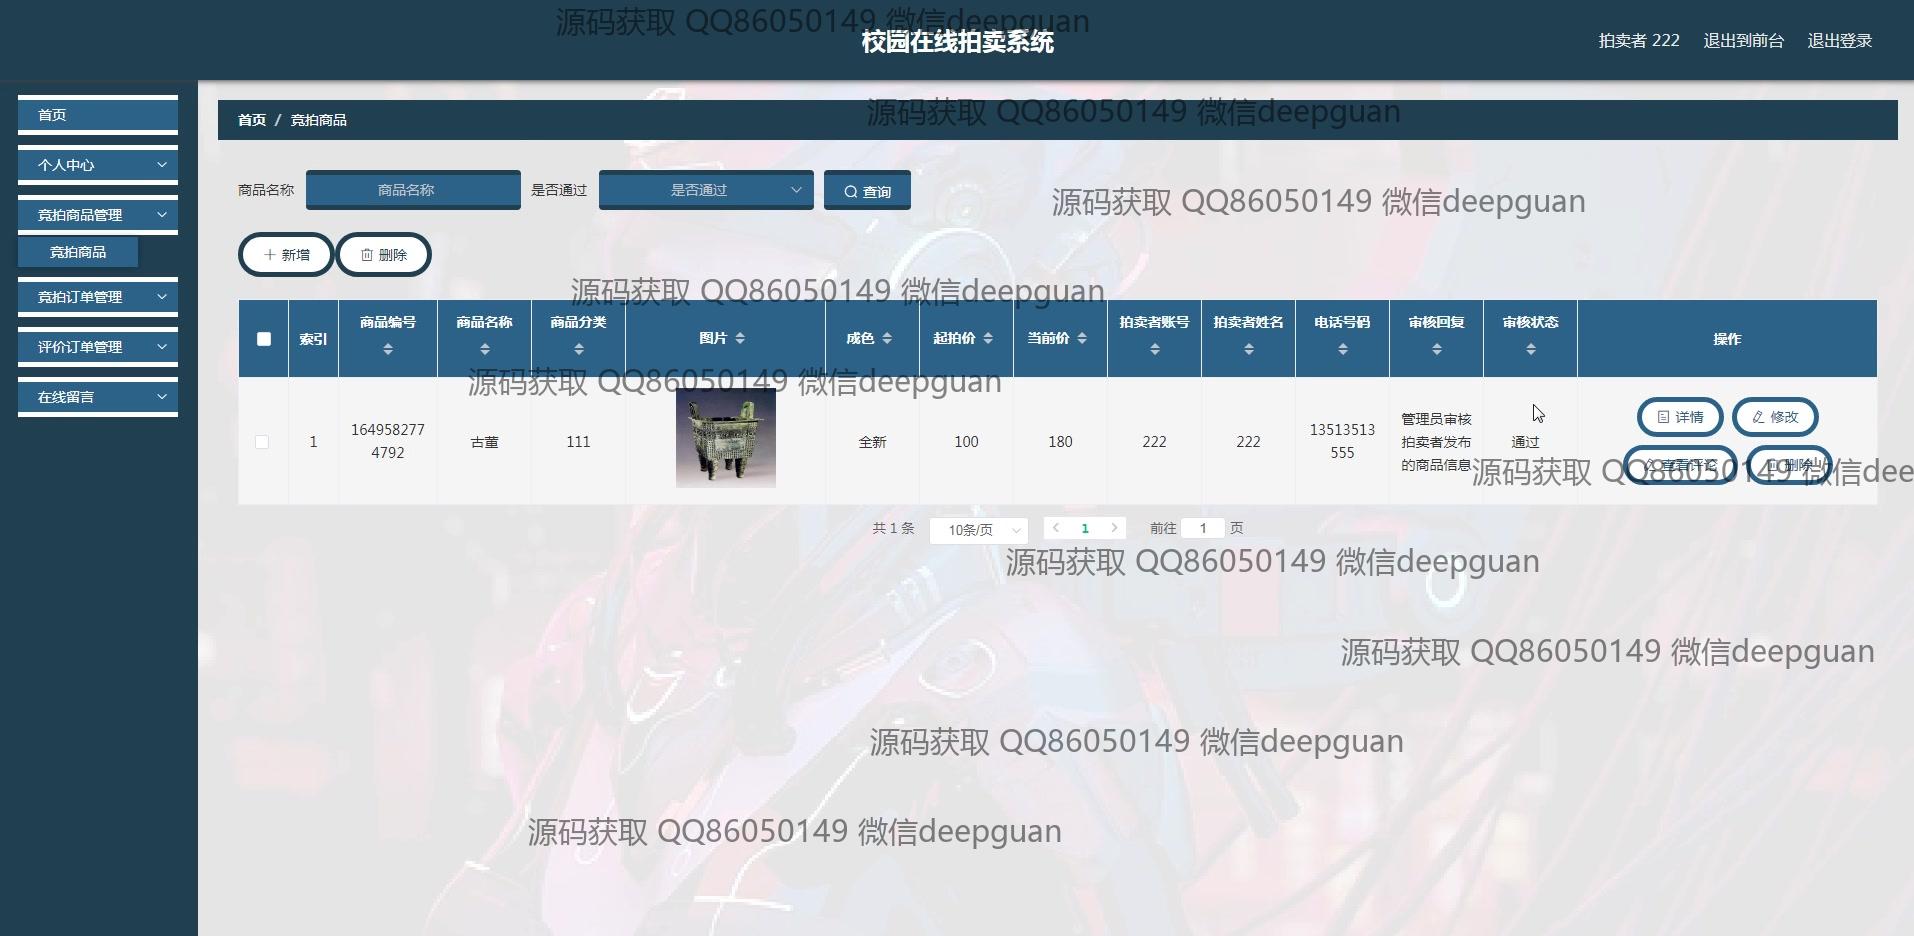This screenshot has height=936, width=1914.
Task: Click the 图片 column sort arrows
Action: (x=740, y=339)
